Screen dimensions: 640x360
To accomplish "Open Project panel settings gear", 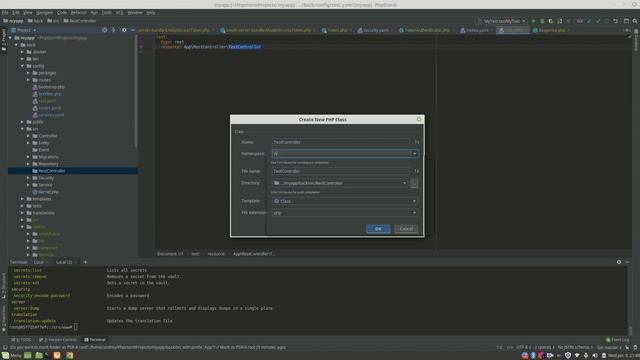I will 124,30.
